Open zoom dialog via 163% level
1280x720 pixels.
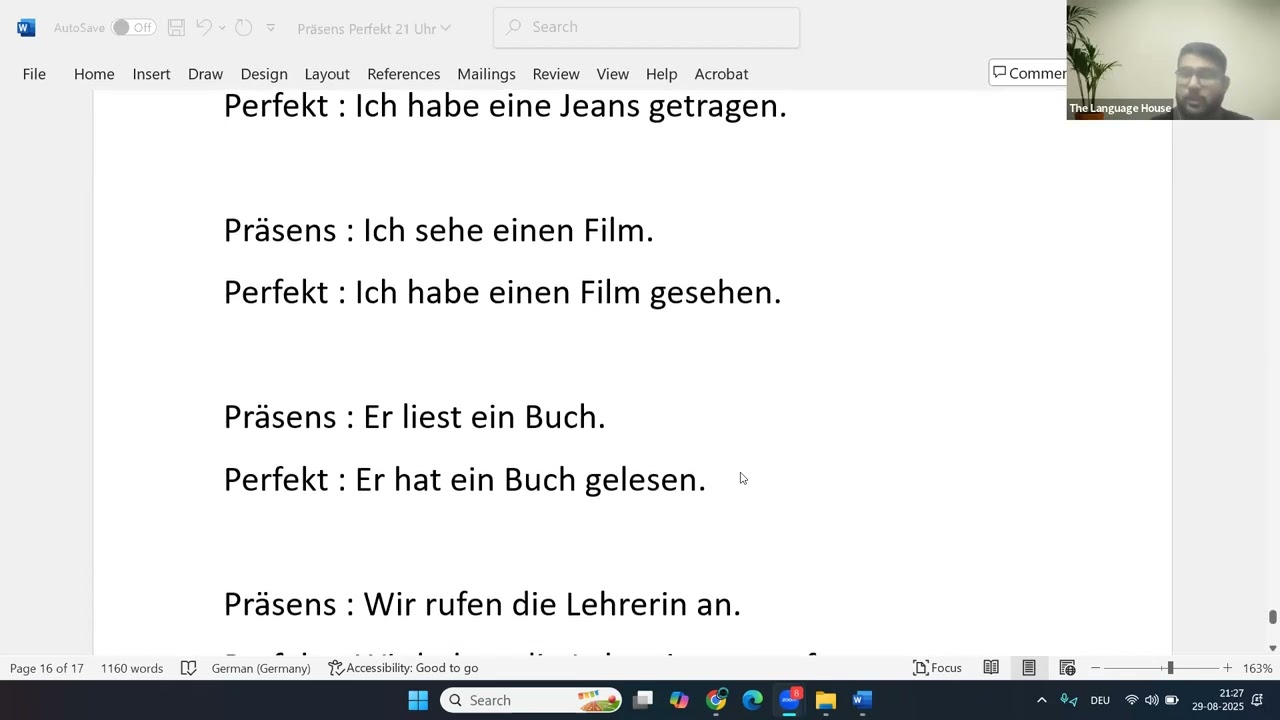(x=1257, y=668)
